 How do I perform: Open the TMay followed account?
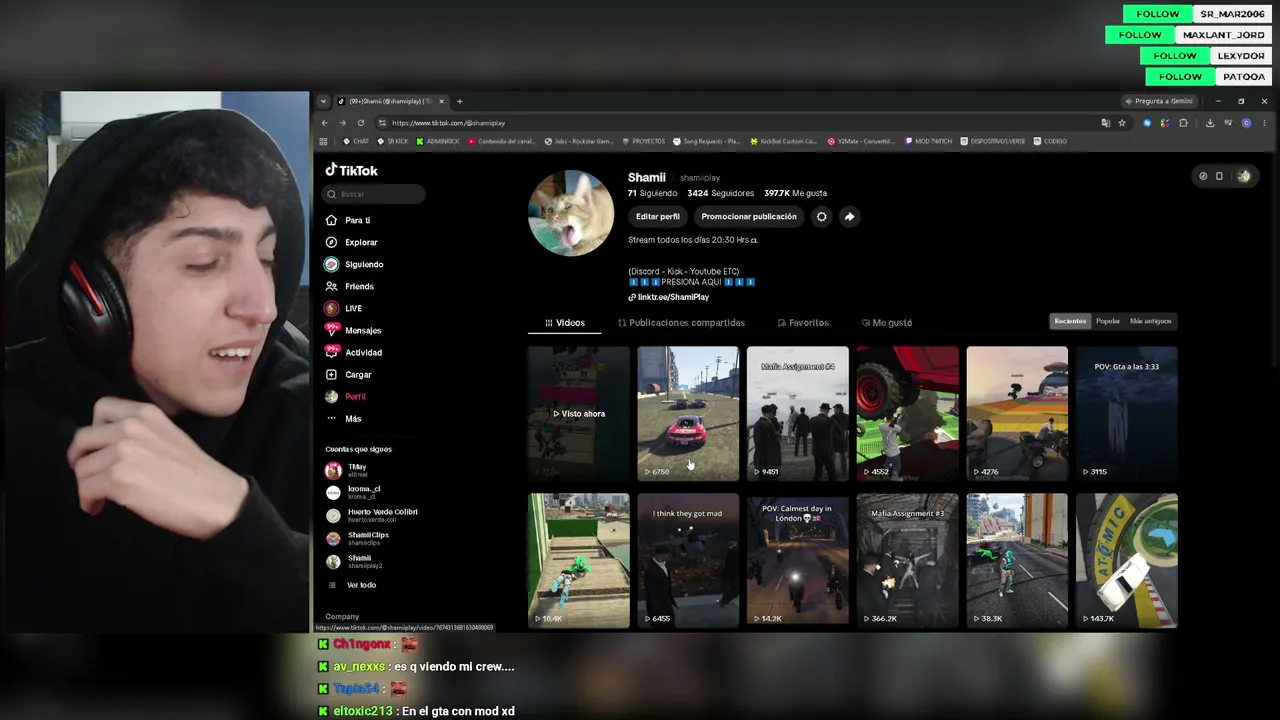point(347,470)
